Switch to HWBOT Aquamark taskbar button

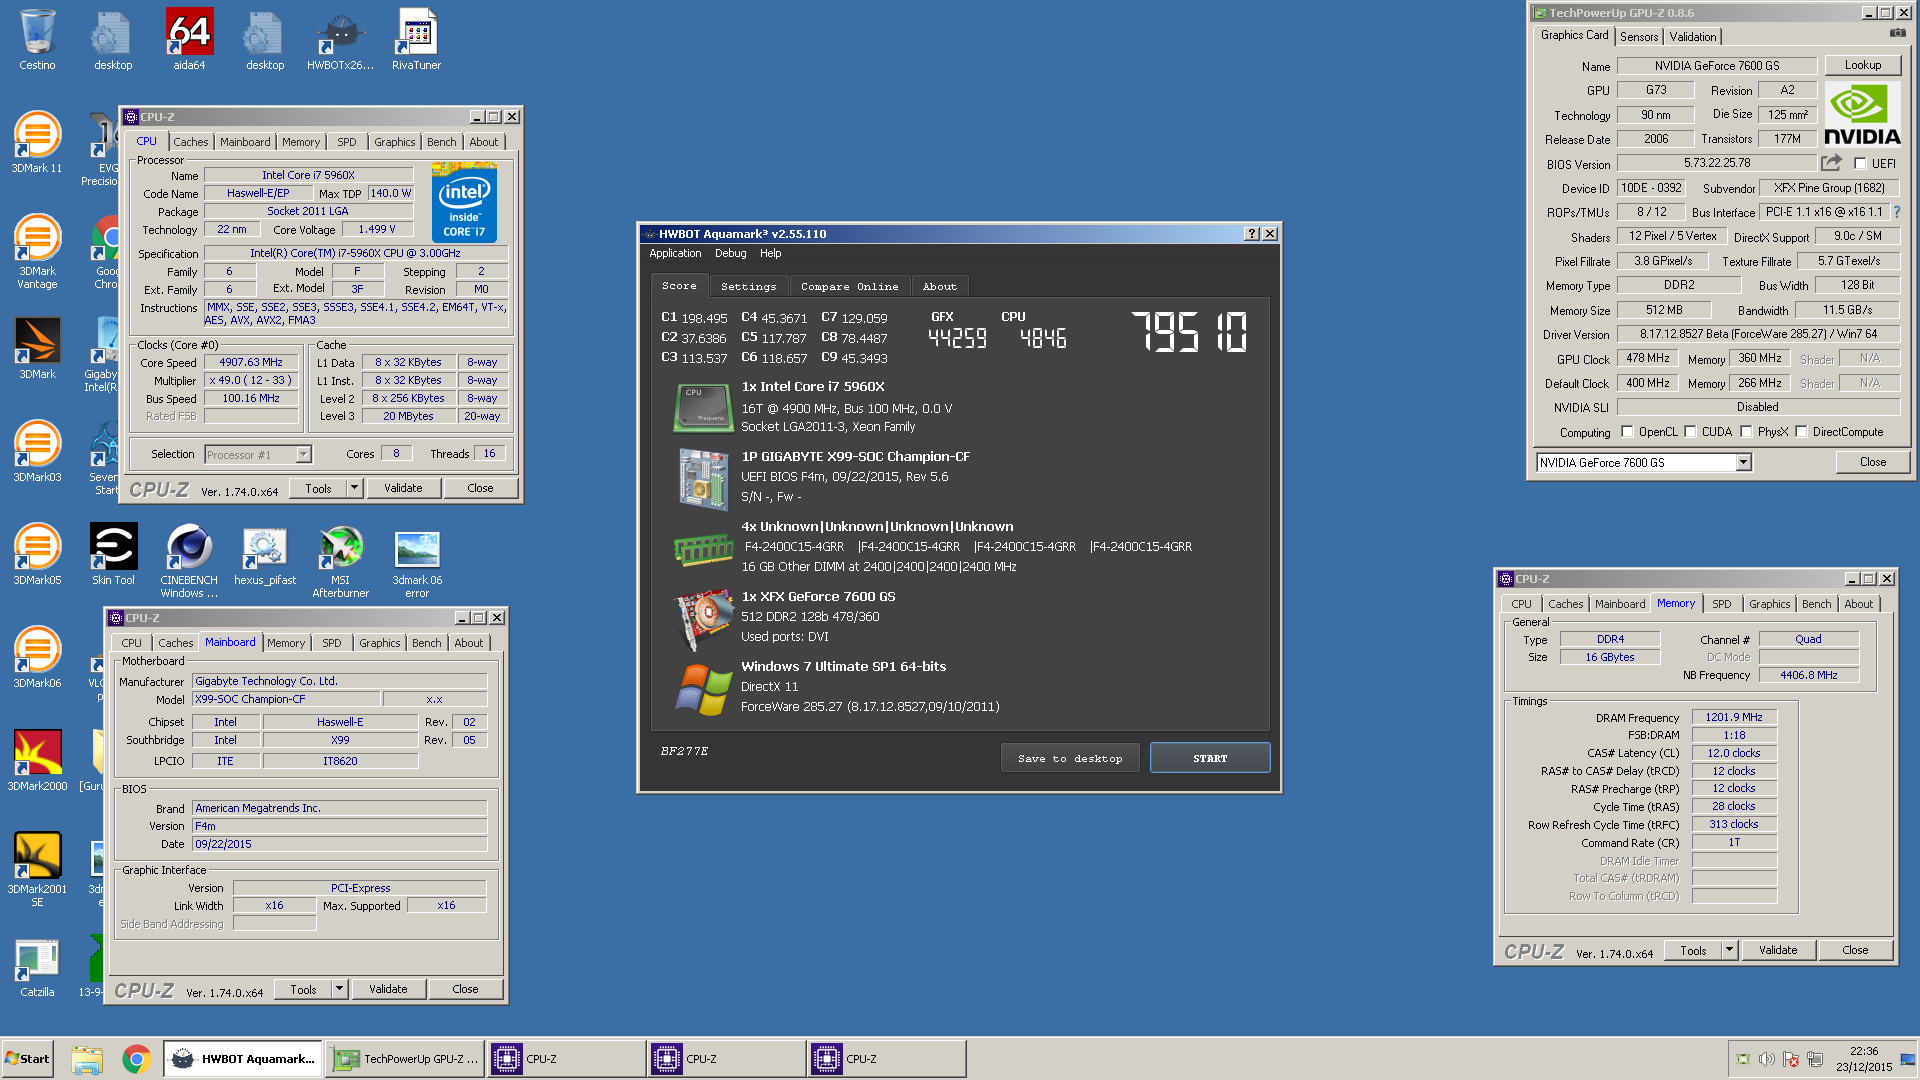click(x=243, y=1059)
